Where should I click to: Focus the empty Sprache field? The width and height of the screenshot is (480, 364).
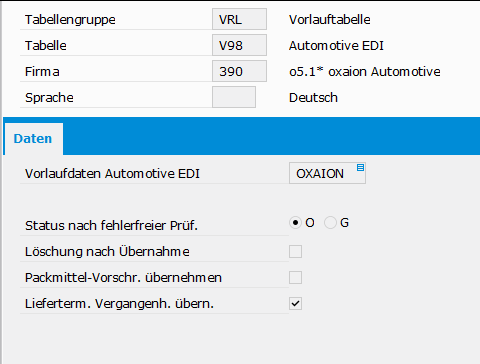pyautogui.click(x=234, y=97)
